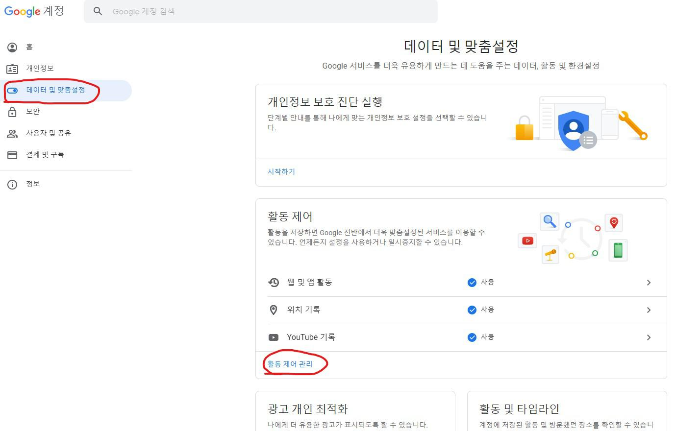Click the 데이터 및 맞춤설정 page title
The image size is (700, 431).
click(x=461, y=46)
